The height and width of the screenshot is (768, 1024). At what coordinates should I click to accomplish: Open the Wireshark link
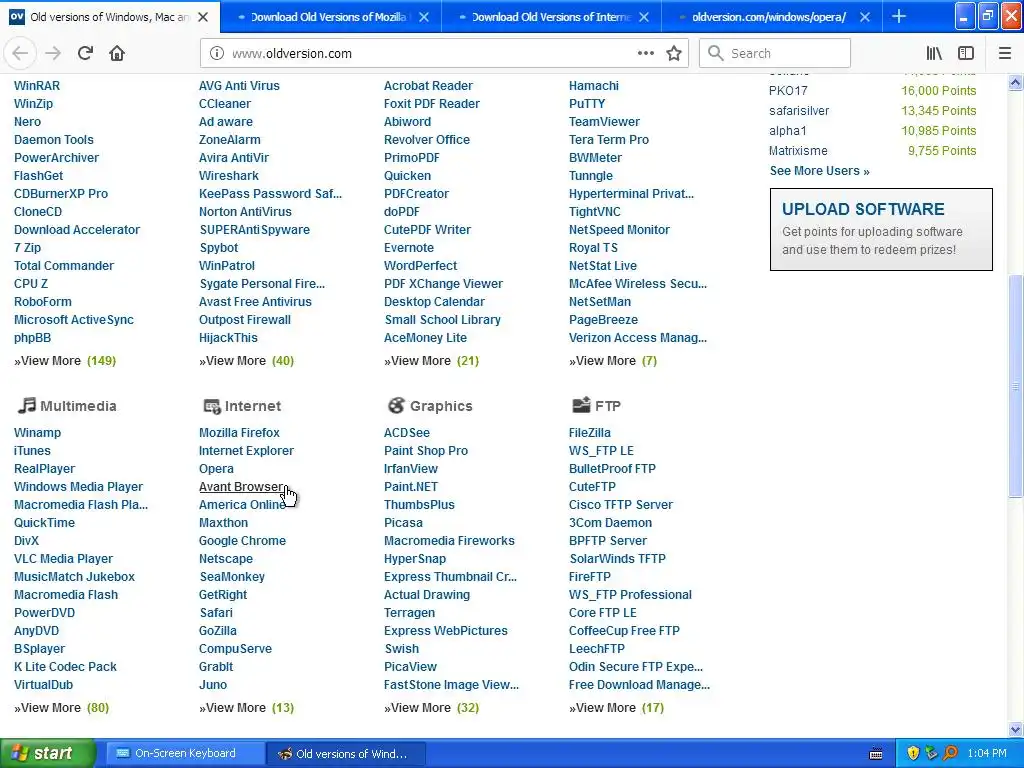pyautogui.click(x=229, y=176)
